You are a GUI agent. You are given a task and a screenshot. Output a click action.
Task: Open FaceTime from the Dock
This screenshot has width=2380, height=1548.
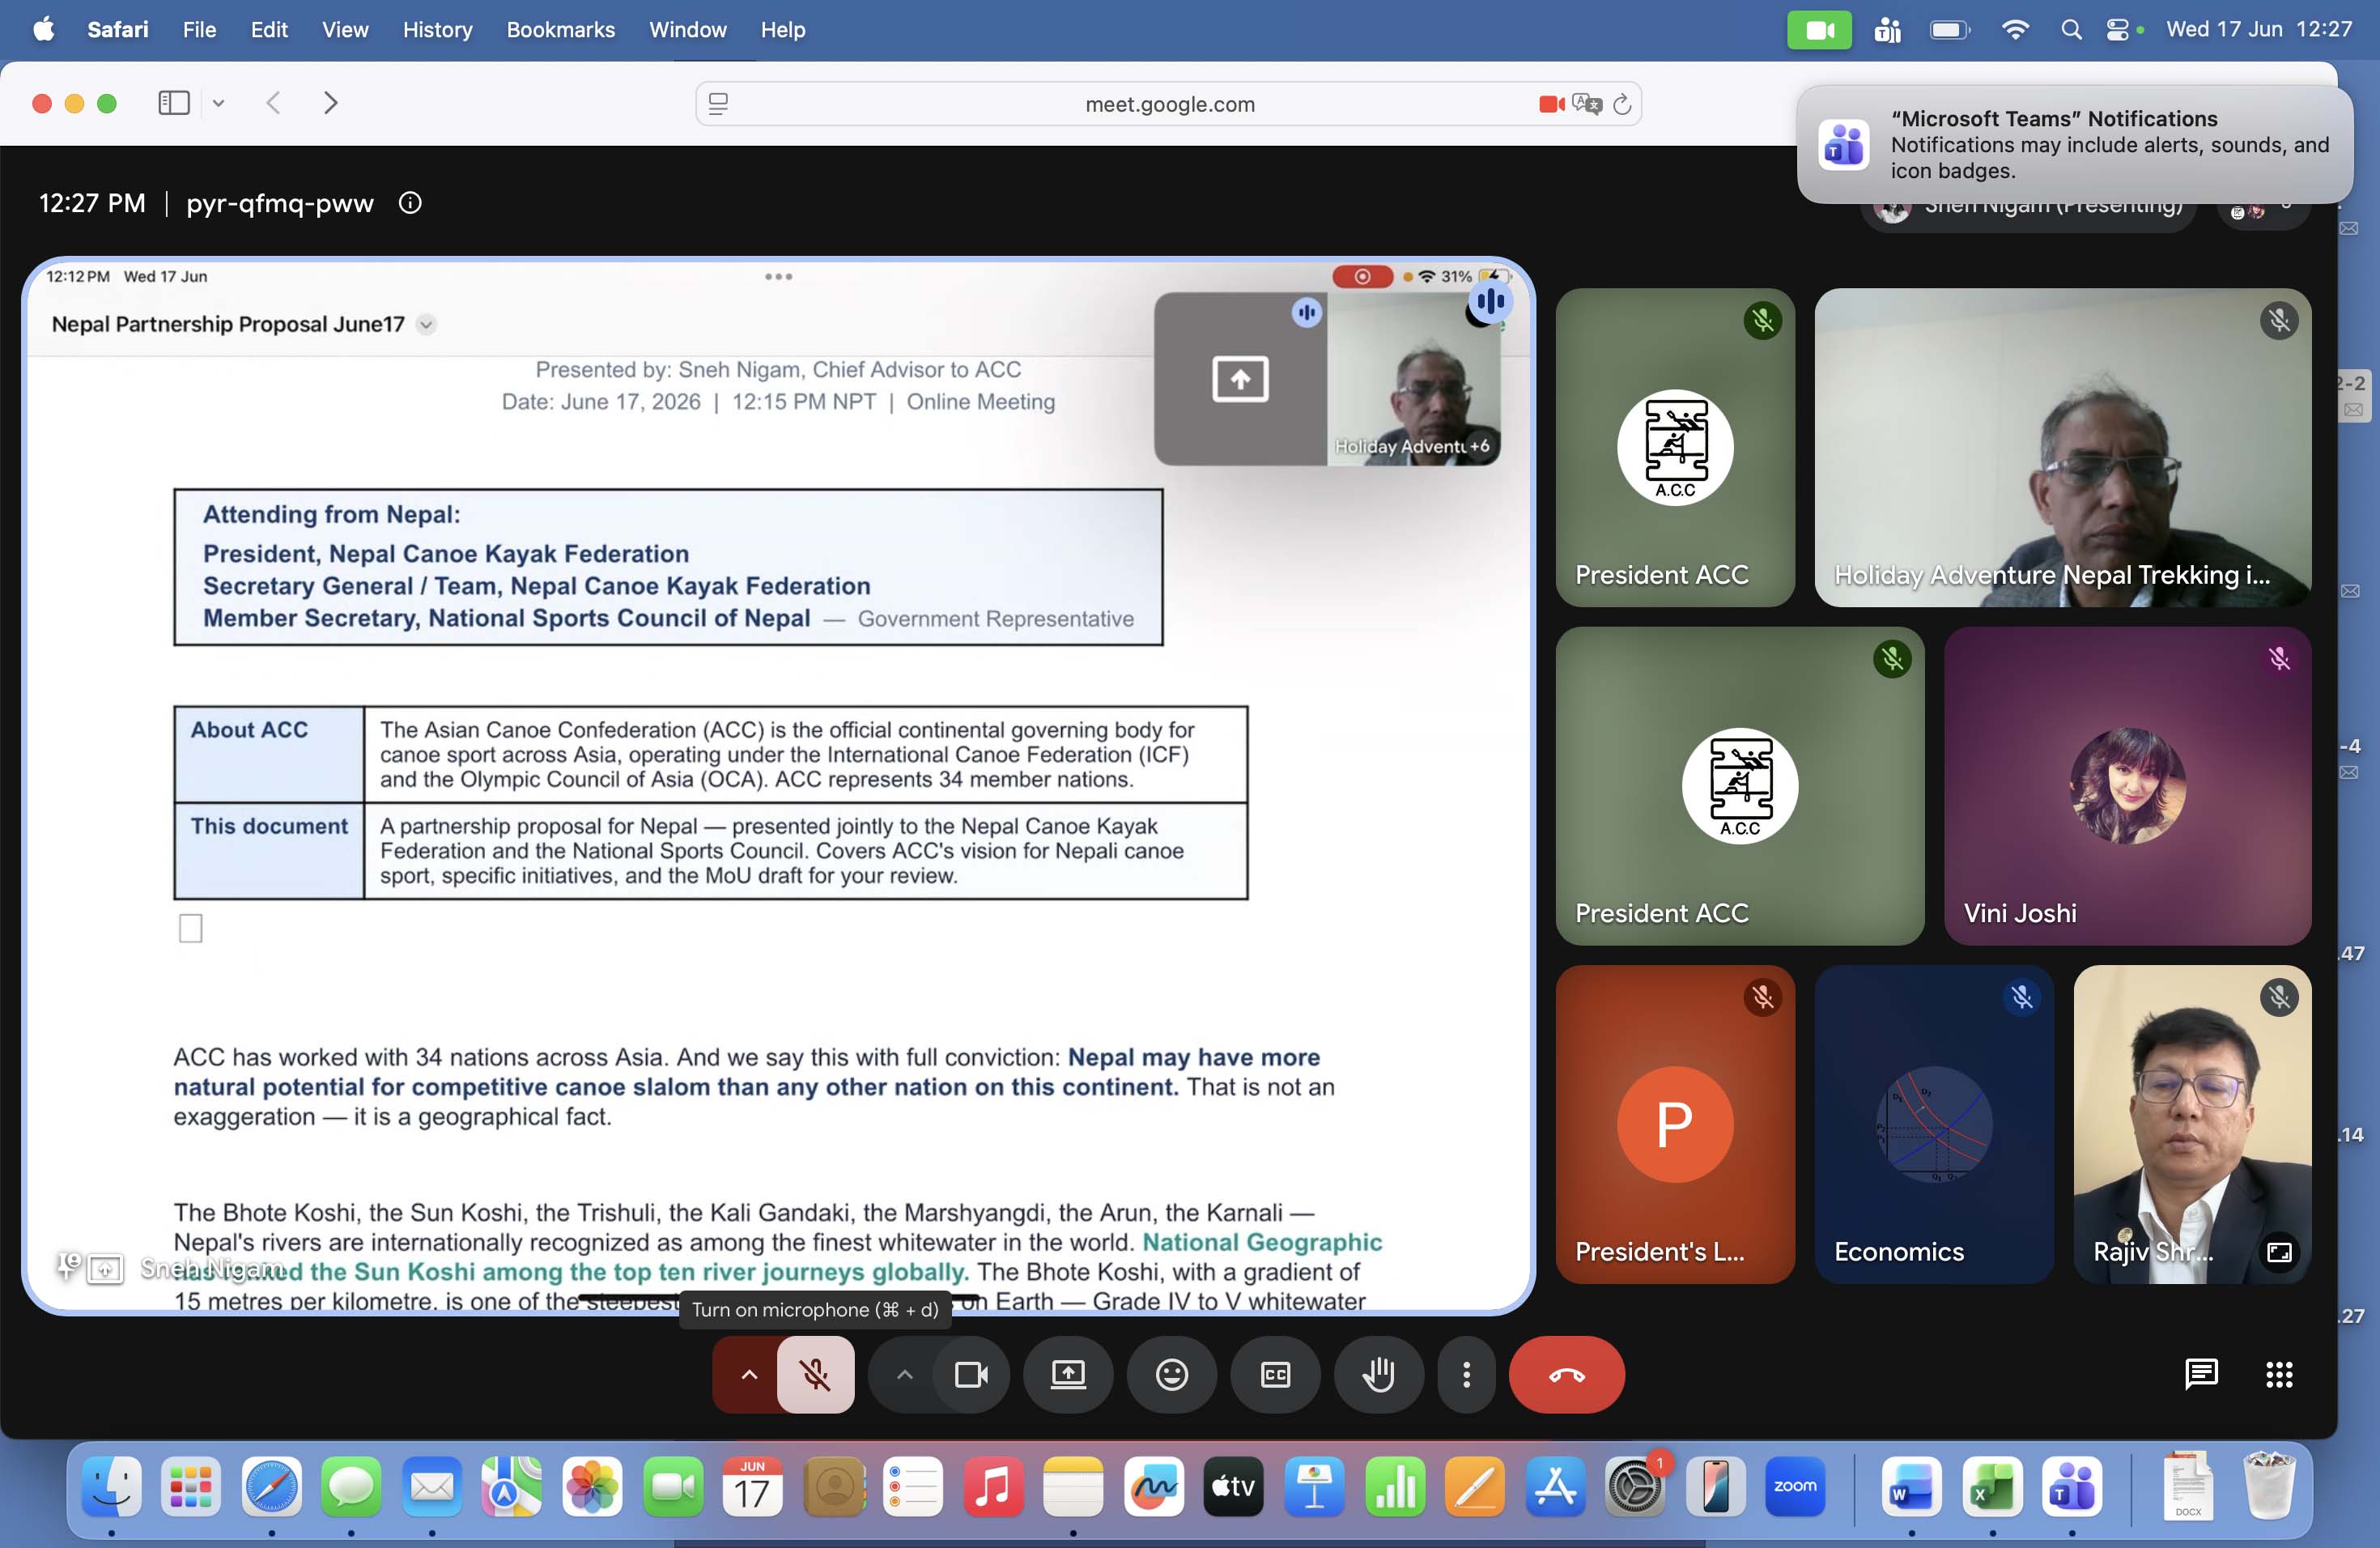(x=672, y=1486)
